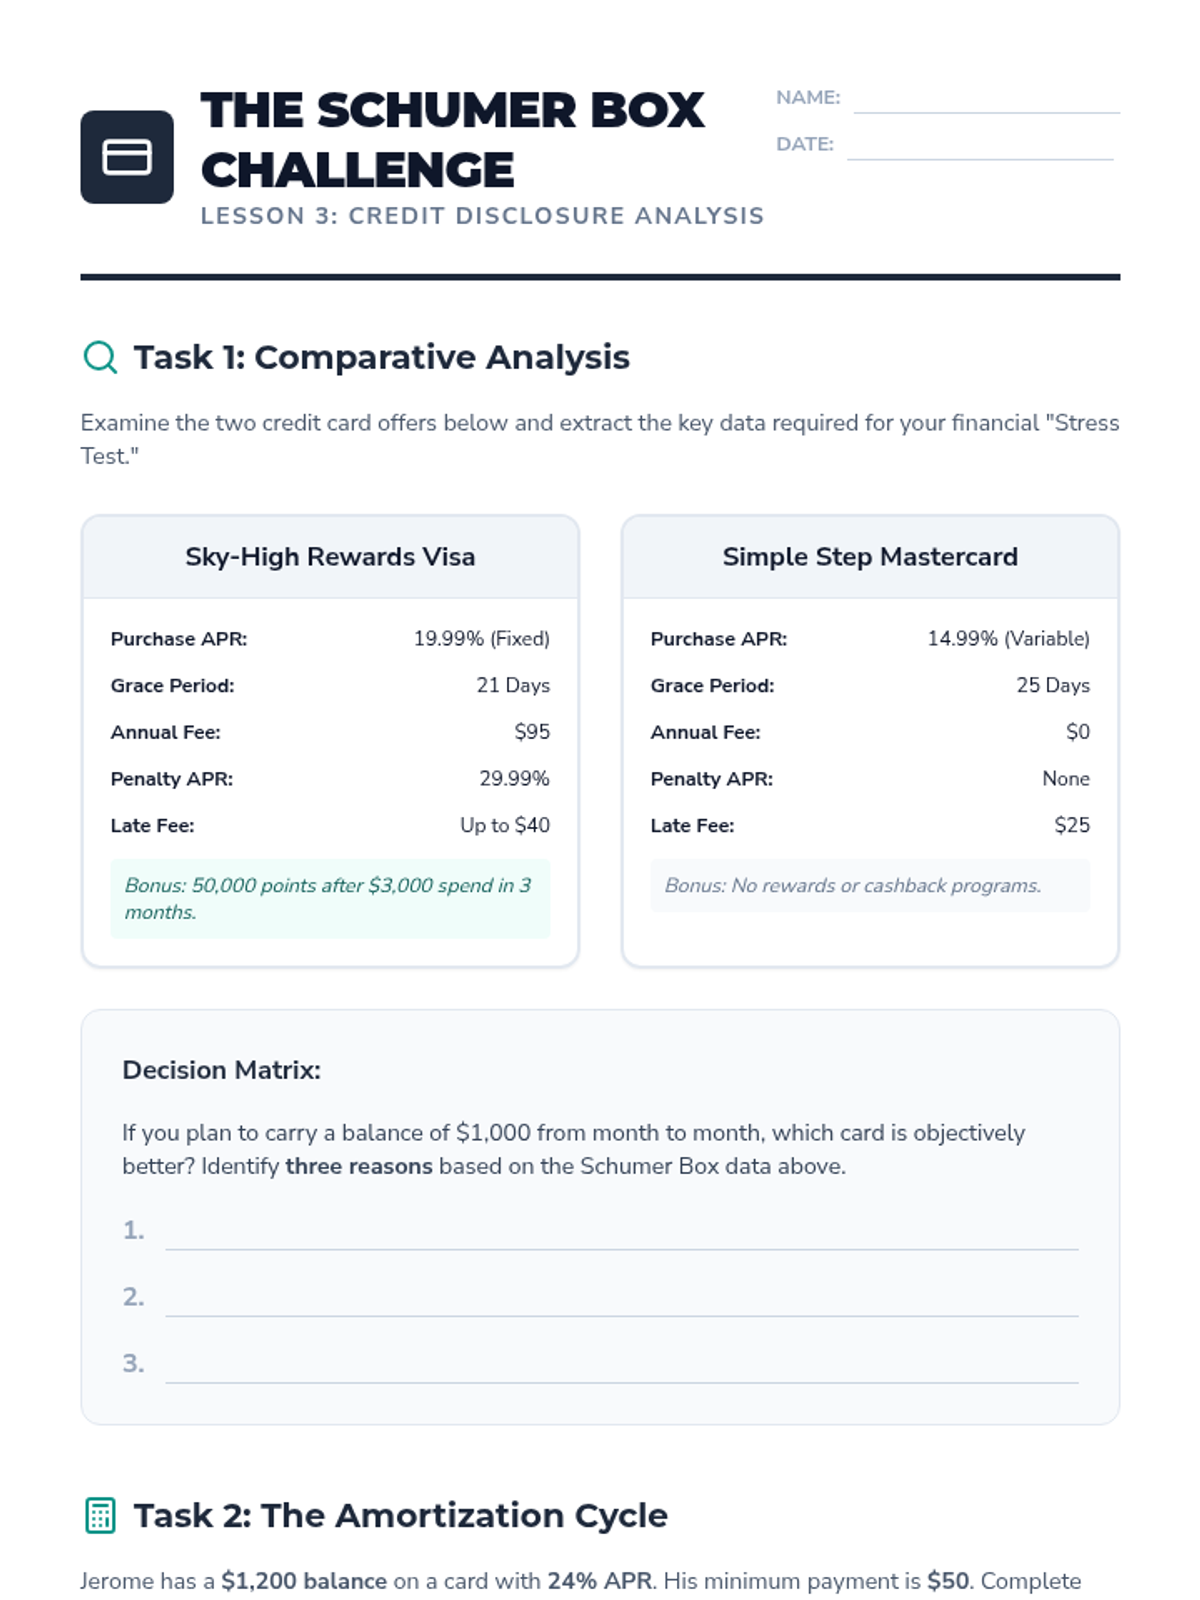
Task: Click the magnifying glass icon beside Task 1
Action: [100, 356]
